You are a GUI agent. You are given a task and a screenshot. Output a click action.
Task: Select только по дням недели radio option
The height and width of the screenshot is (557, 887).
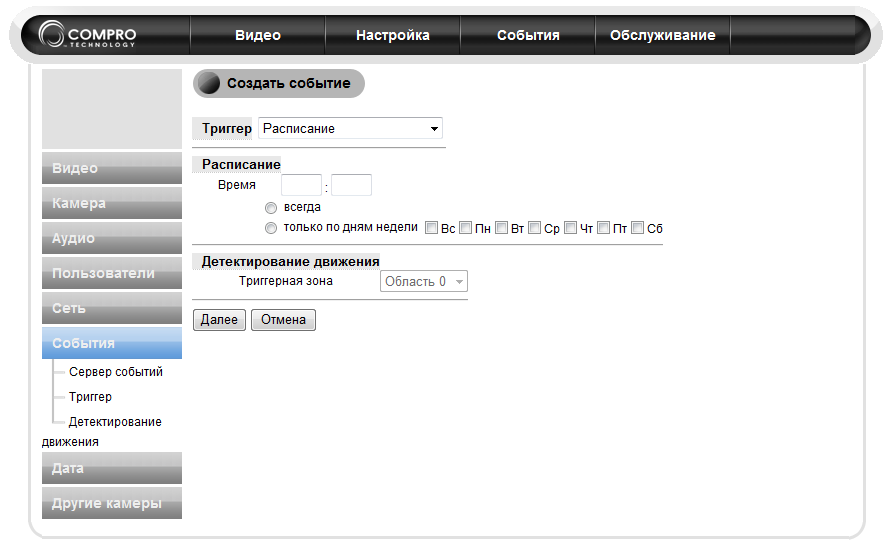point(271,228)
